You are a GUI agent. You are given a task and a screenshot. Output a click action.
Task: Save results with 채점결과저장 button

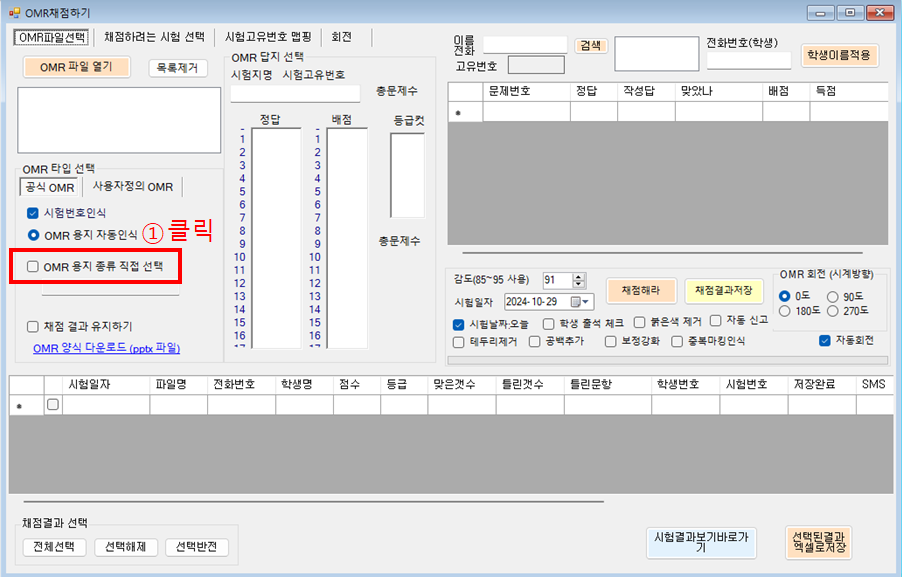[724, 290]
